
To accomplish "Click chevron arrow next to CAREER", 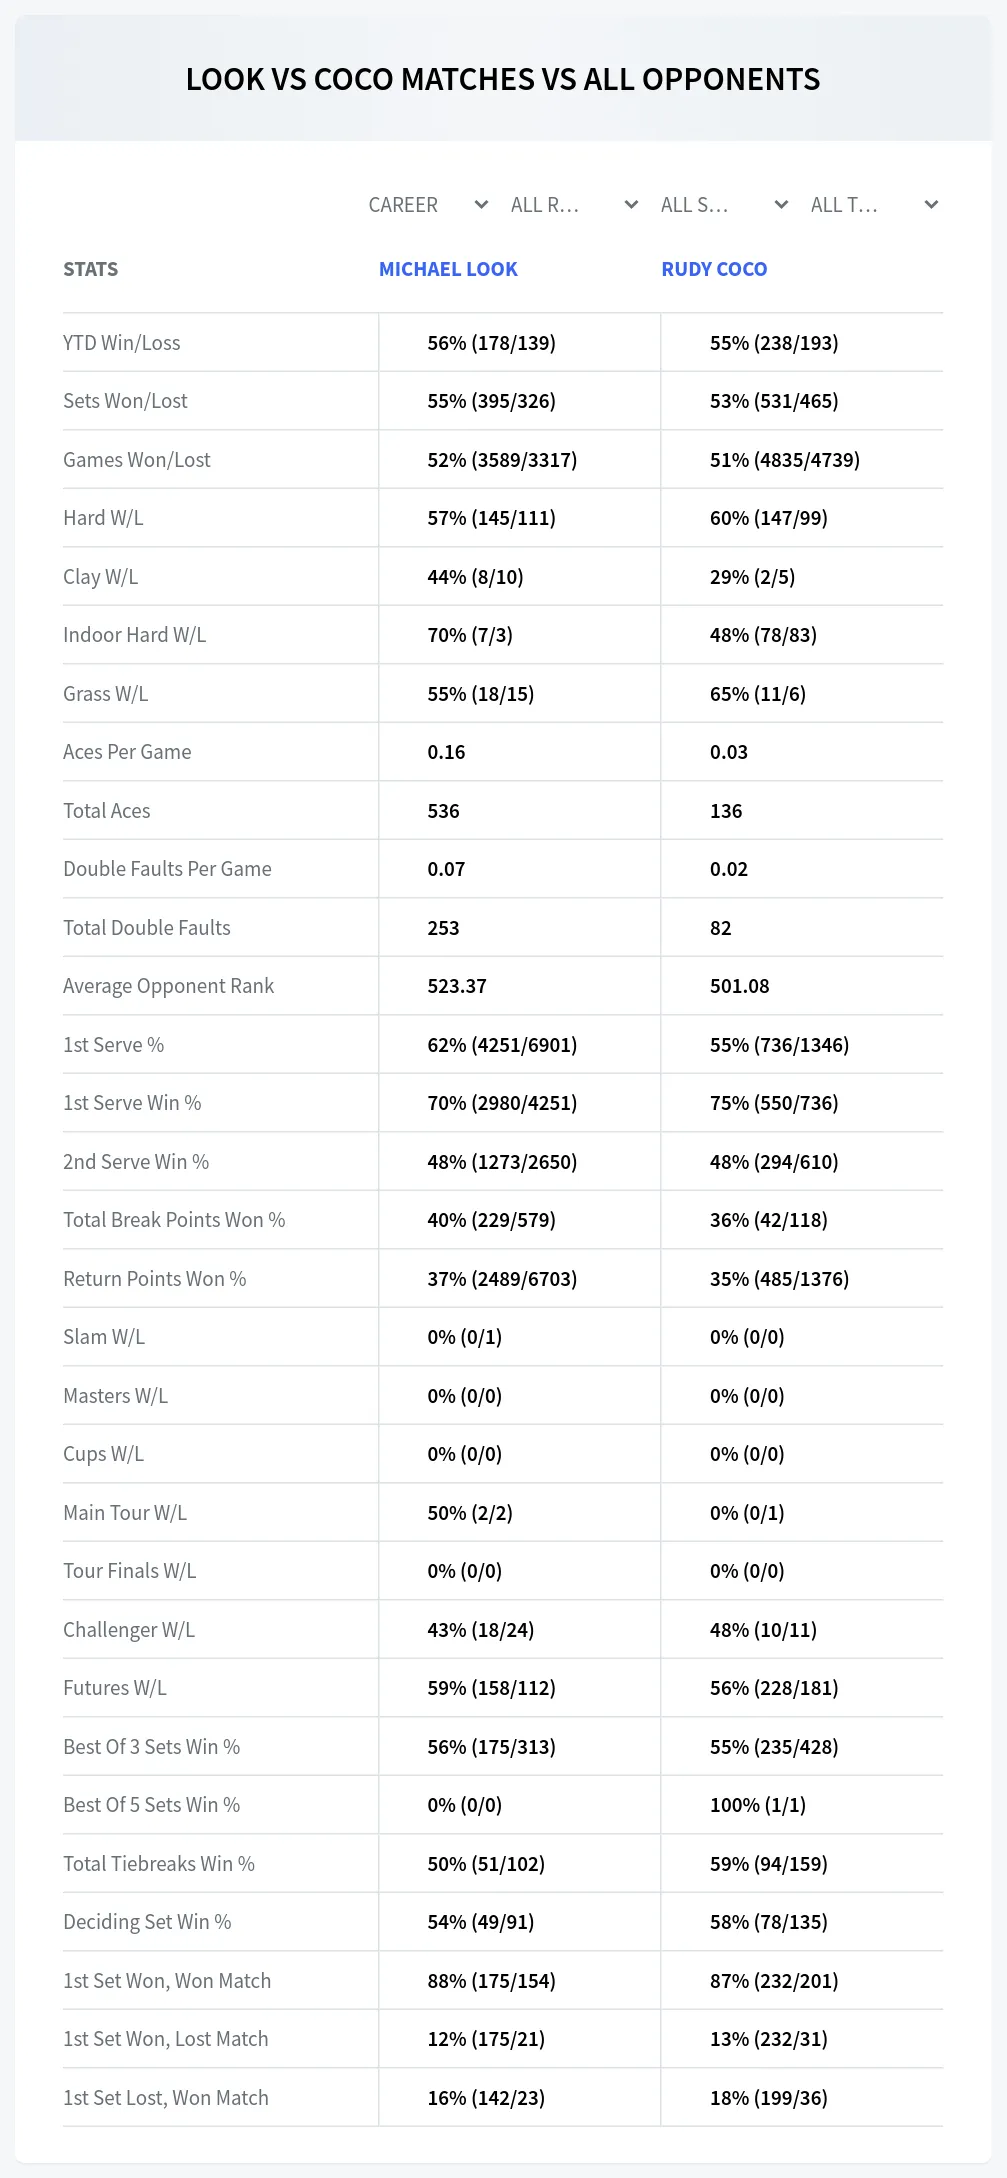I will 481,205.
